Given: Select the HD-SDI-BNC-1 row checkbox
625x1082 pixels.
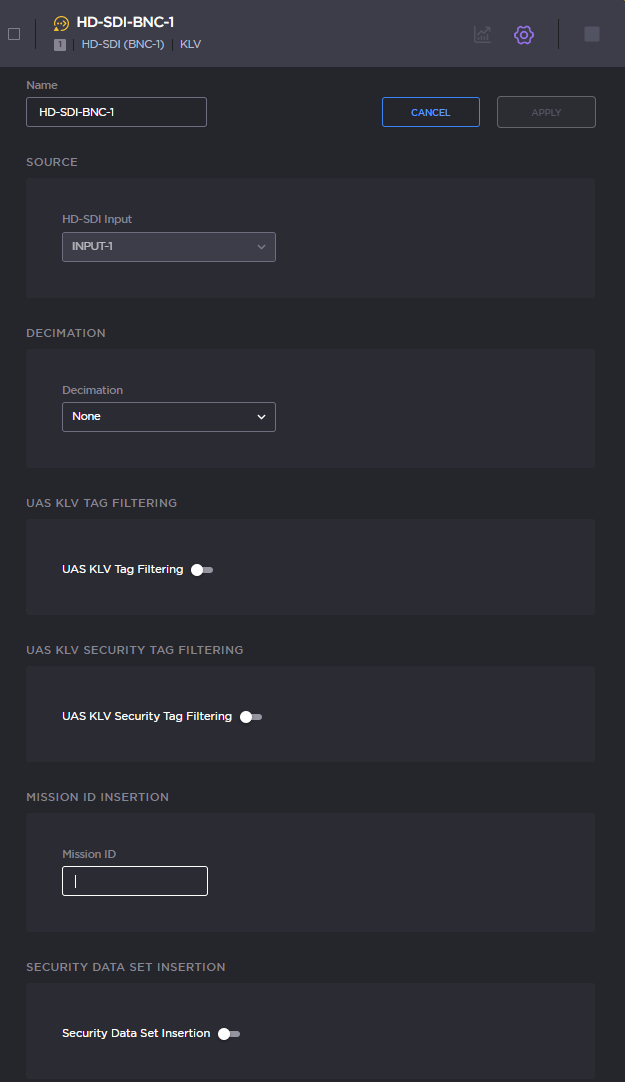Looking at the screenshot, I should click(14, 34).
